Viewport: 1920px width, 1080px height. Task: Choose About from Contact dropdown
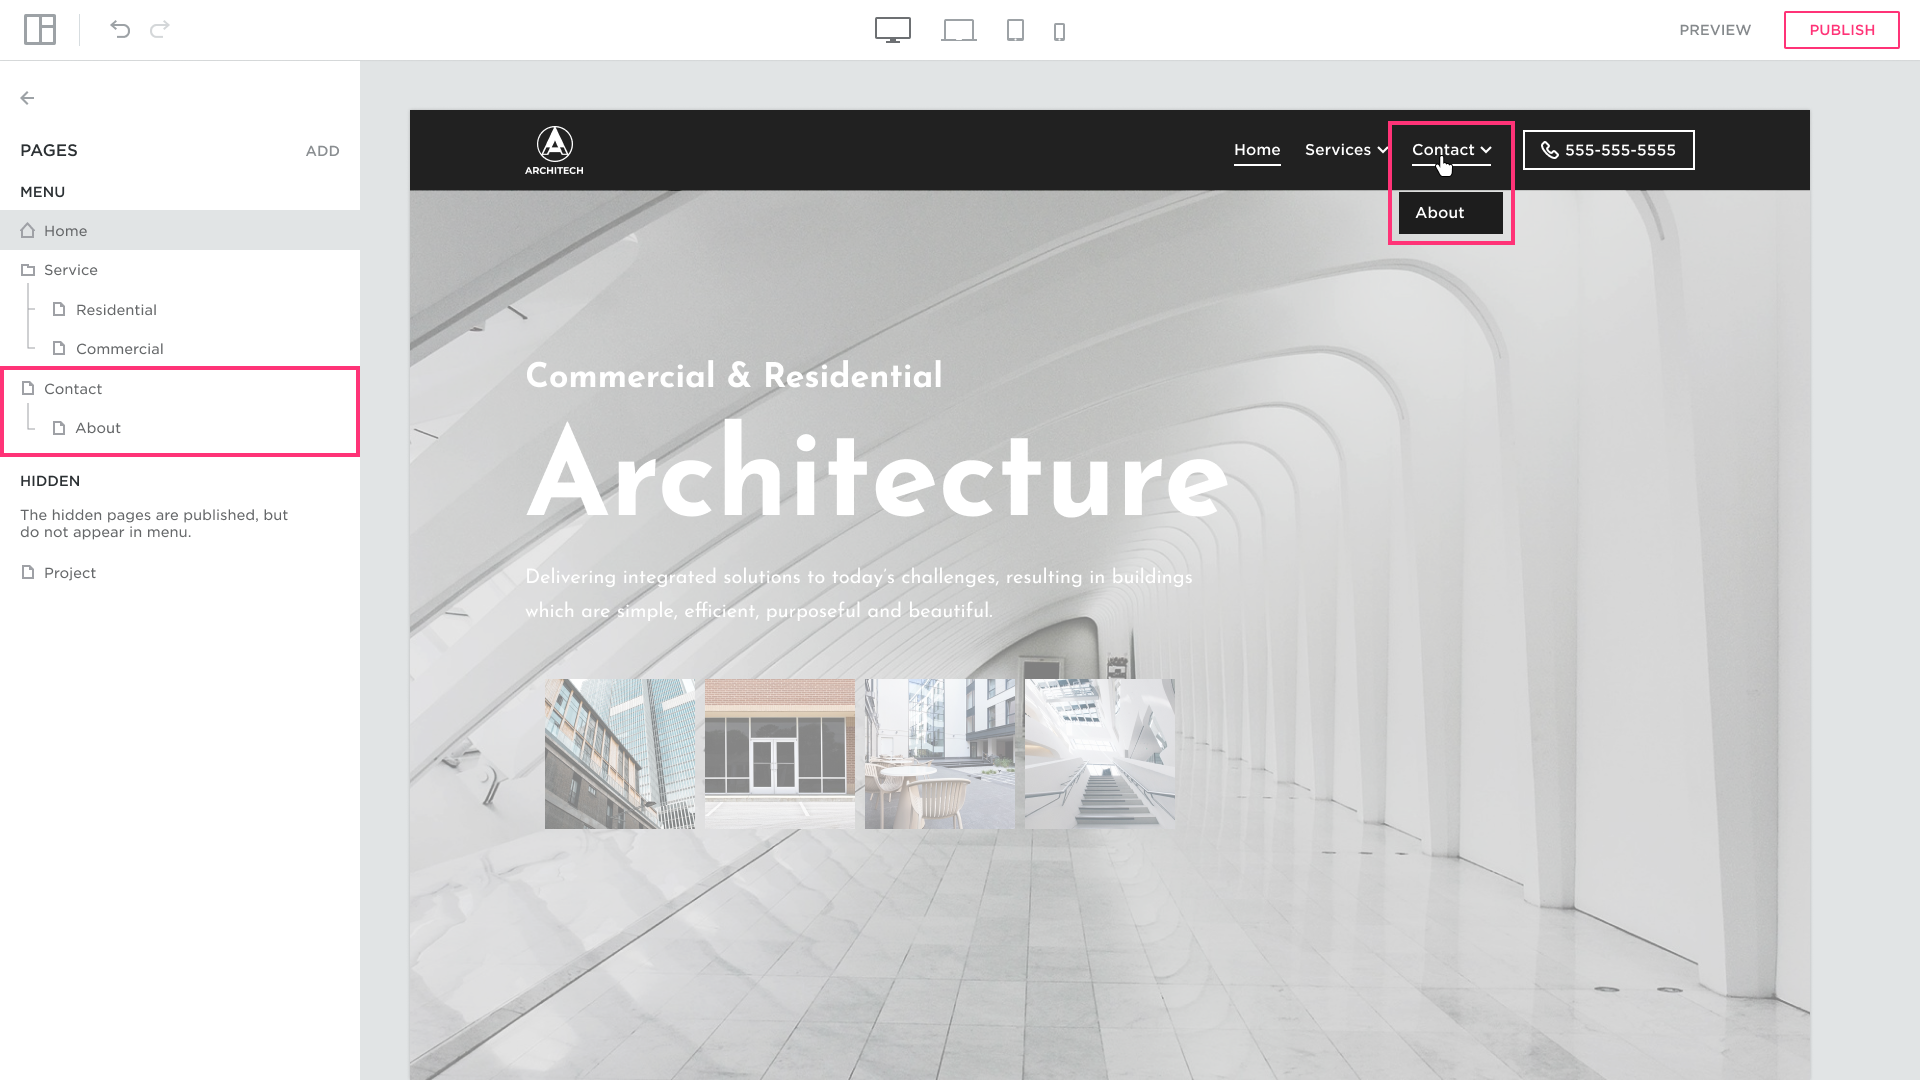[1450, 213]
